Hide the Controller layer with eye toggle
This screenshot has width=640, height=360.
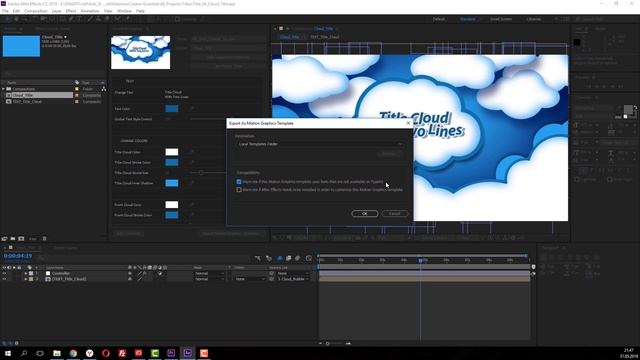(x=4, y=273)
